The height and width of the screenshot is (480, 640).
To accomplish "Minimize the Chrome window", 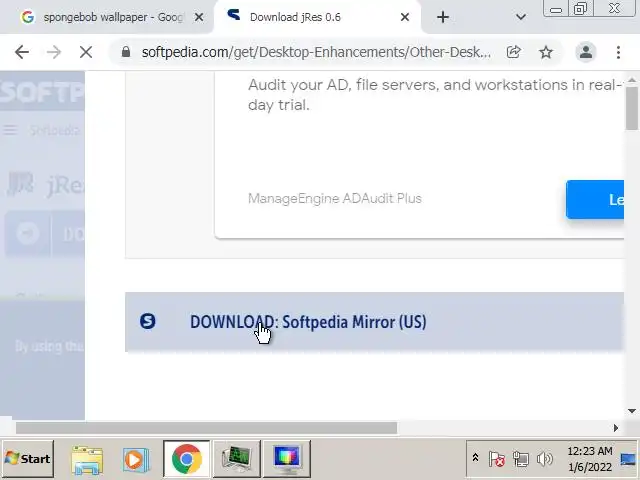I will 556,9.
